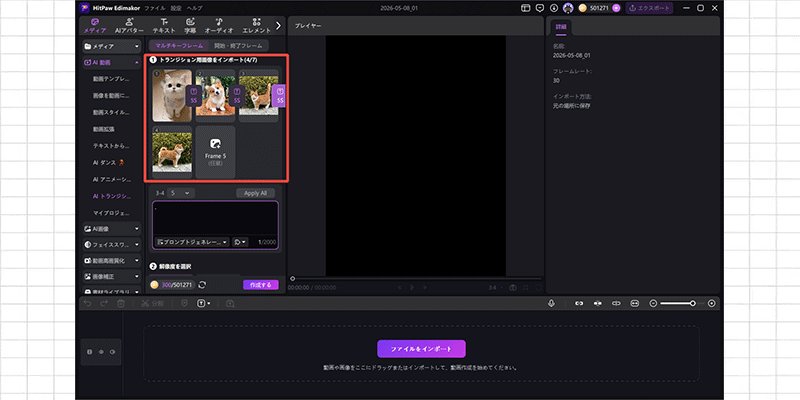Open the ヘルプ menu
This screenshot has height=400, width=800.
point(194,8)
